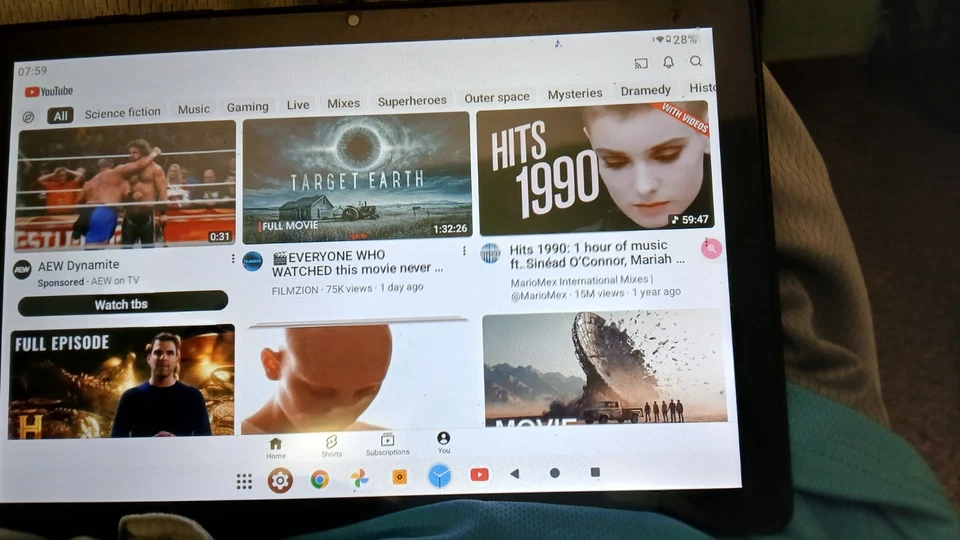
Task: Tap 'MarioMex International Mixes' text
Action: pos(581,280)
